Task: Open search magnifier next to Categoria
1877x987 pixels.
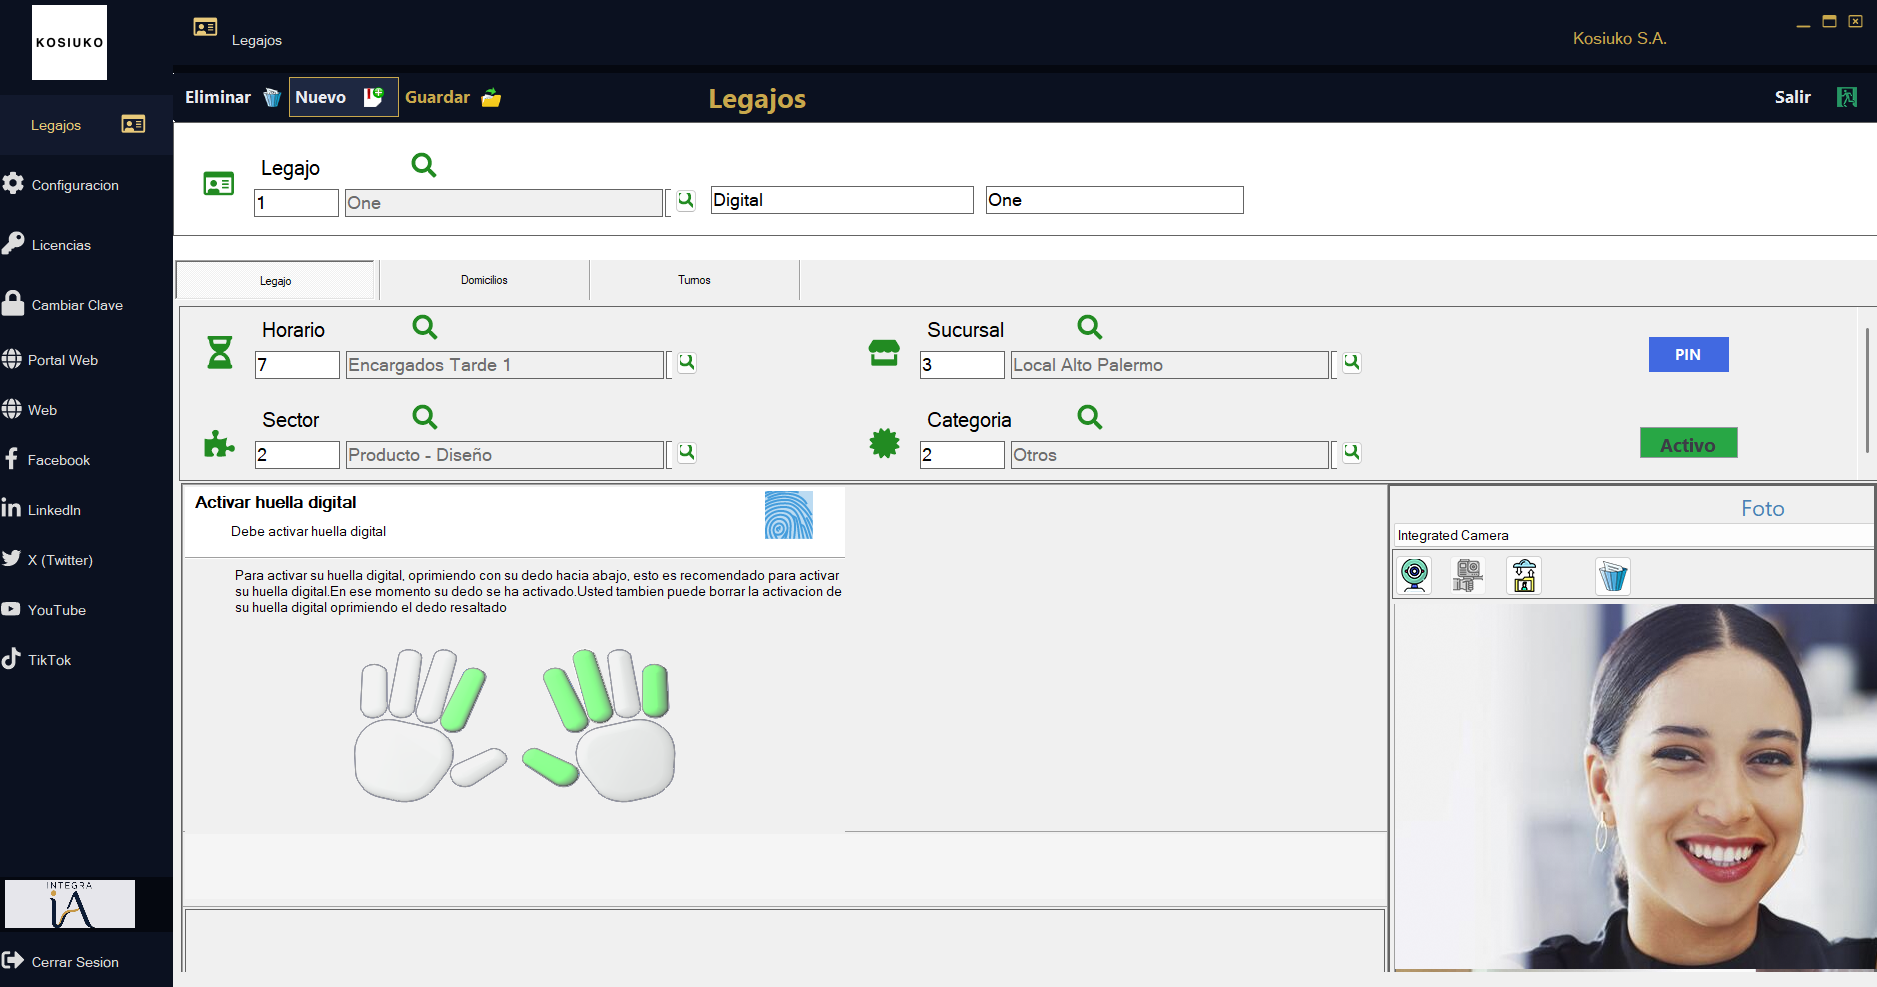Action: [x=1089, y=417]
